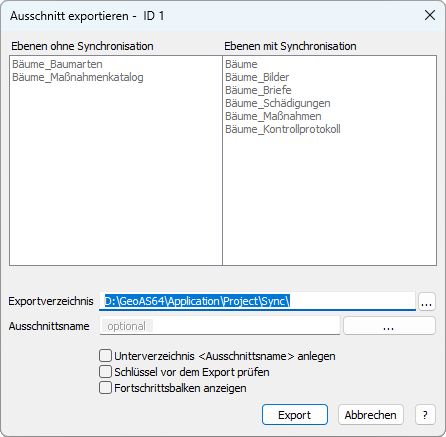The image size is (446, 437).
Task: Click the Ausschnittsname optional input field
Action: coord(220,326)
